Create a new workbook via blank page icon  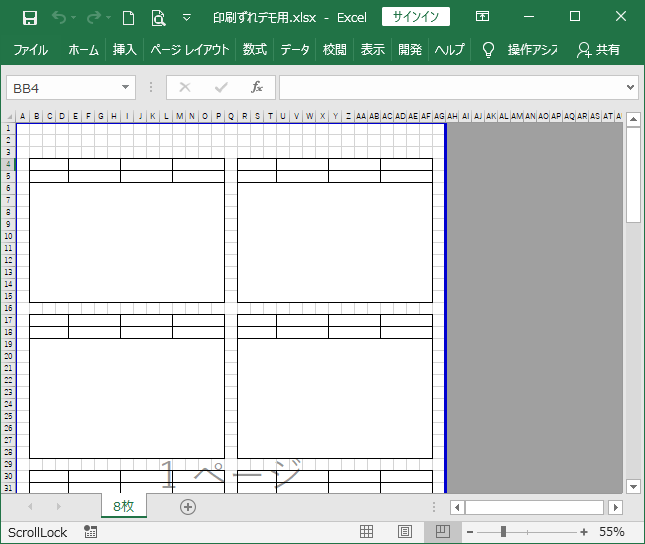(x=128, y=18)
